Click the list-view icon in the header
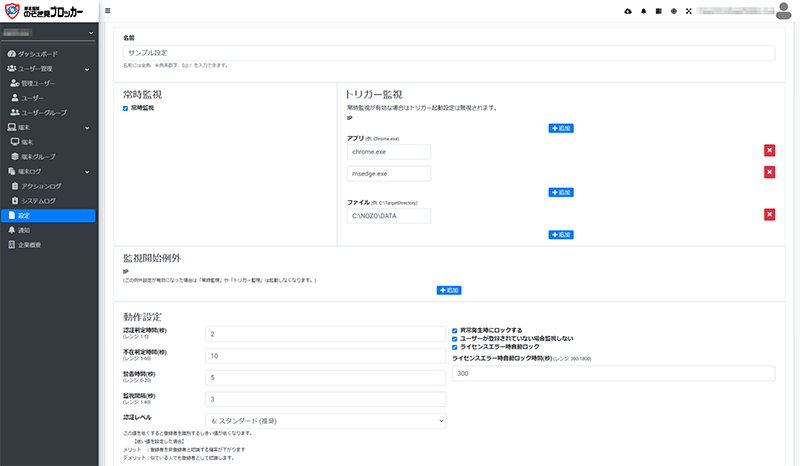The image size is (800, 466). pyautogui.click(x=659, y=11)
